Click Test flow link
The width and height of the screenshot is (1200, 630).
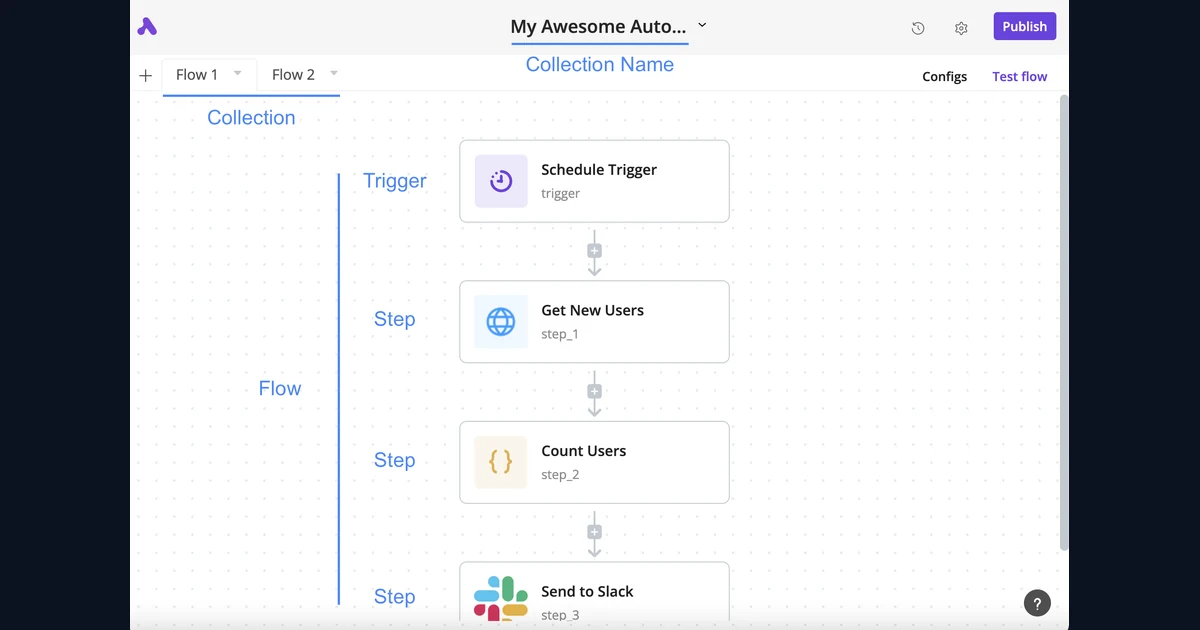coord(1020,76)
